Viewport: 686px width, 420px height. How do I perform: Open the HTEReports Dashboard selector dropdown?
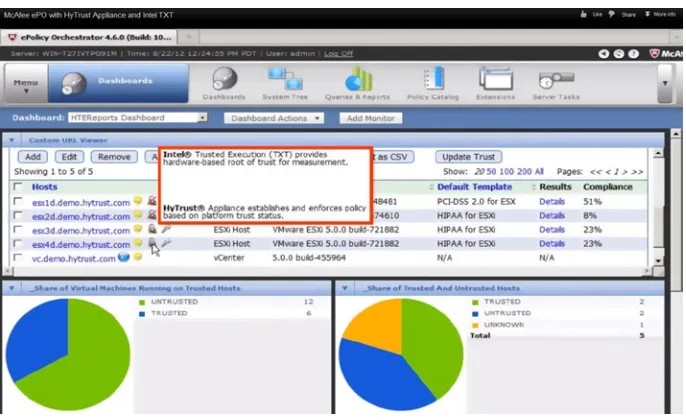click(138, 118)
